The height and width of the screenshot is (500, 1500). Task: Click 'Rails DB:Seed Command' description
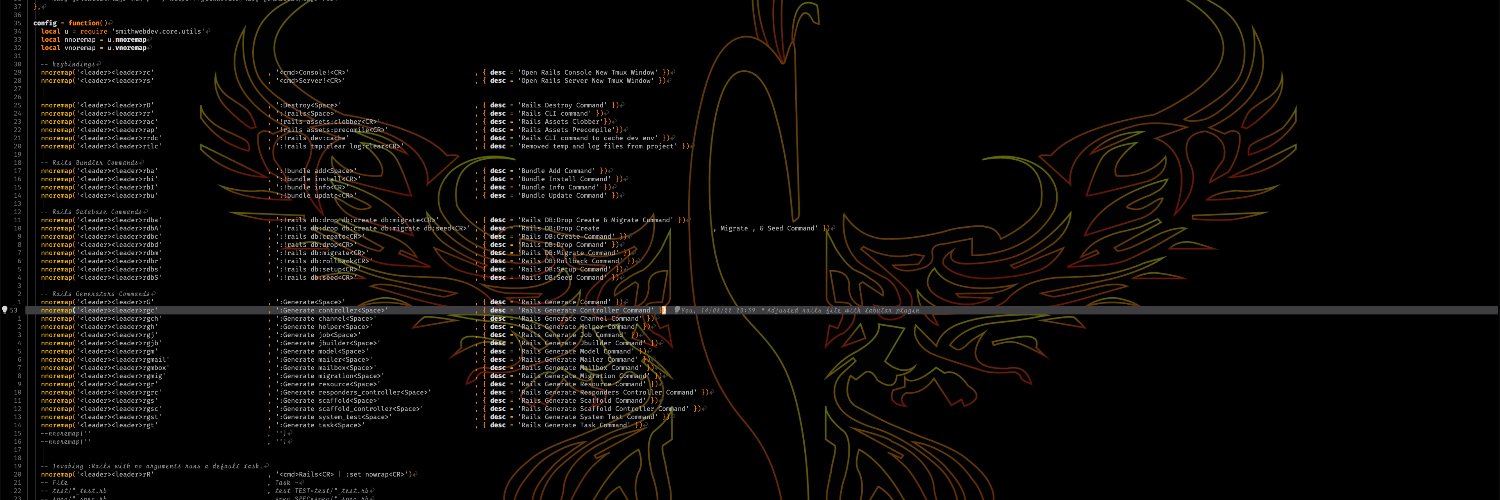coord(565,276)
